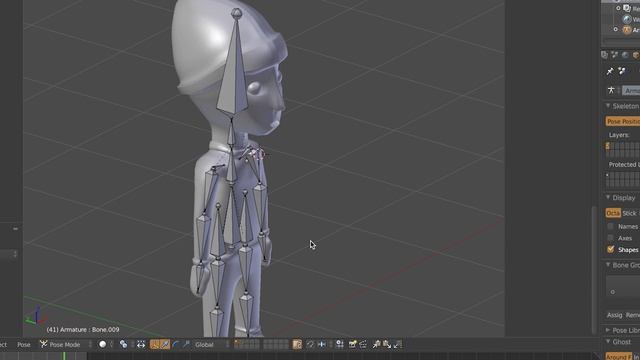This screenshot has width=640, height=360.
Task: Select the translate manipulator arrow icon
Action: [x=165, y=344]
